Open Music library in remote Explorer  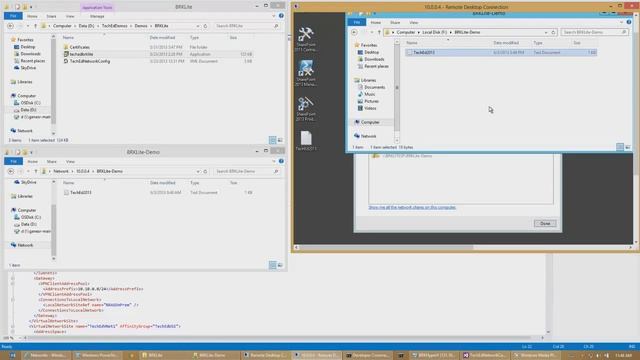367,94
